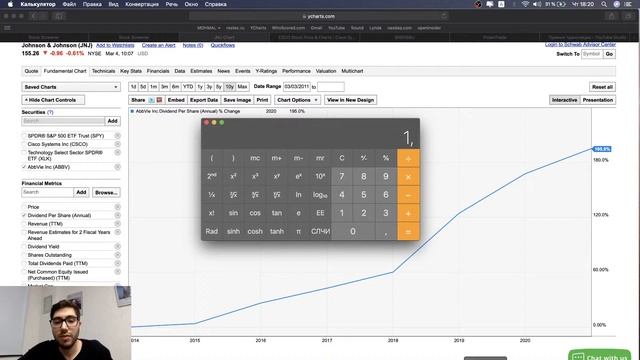Enable the Price metric checkbox
Viewport: 640px width, 360px height.
[x=24, y=207]
